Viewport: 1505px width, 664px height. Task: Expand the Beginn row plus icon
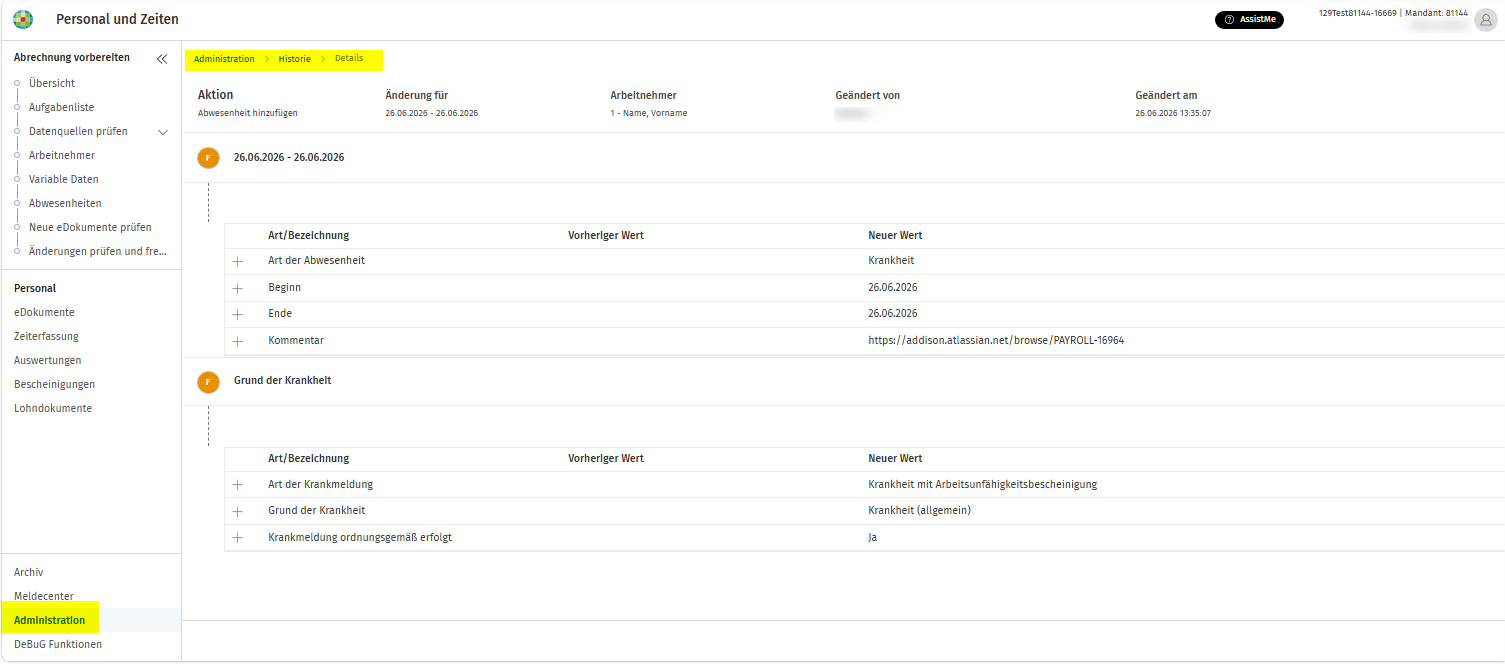tap(238, 288)
